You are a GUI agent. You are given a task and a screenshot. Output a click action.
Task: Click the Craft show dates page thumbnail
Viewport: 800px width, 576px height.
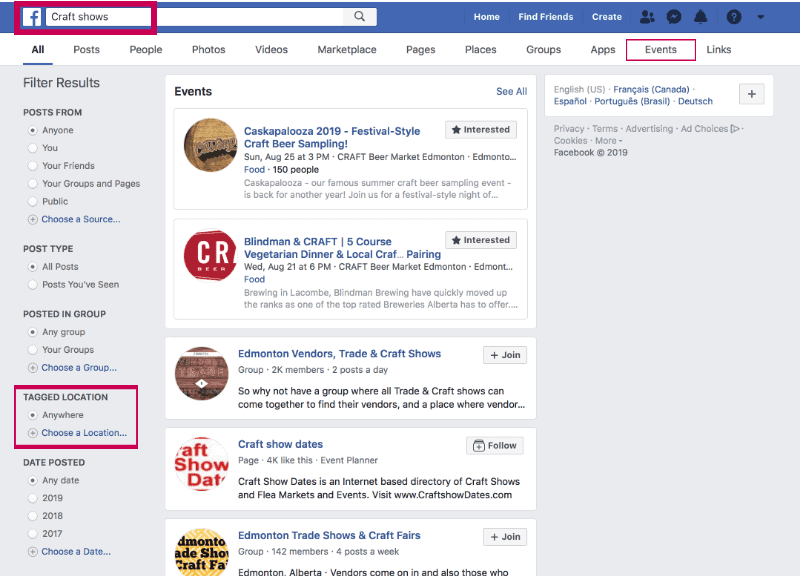[x=202, y=464]
